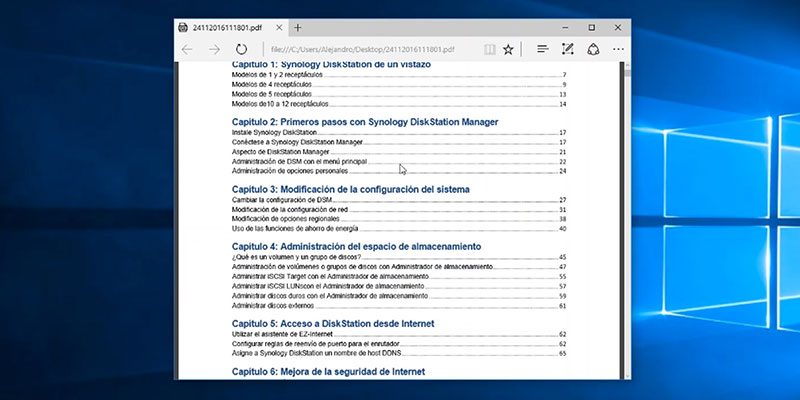Make a Web Note with pen icon
This screenshot has height=400, width=800.
click(567, 49)
